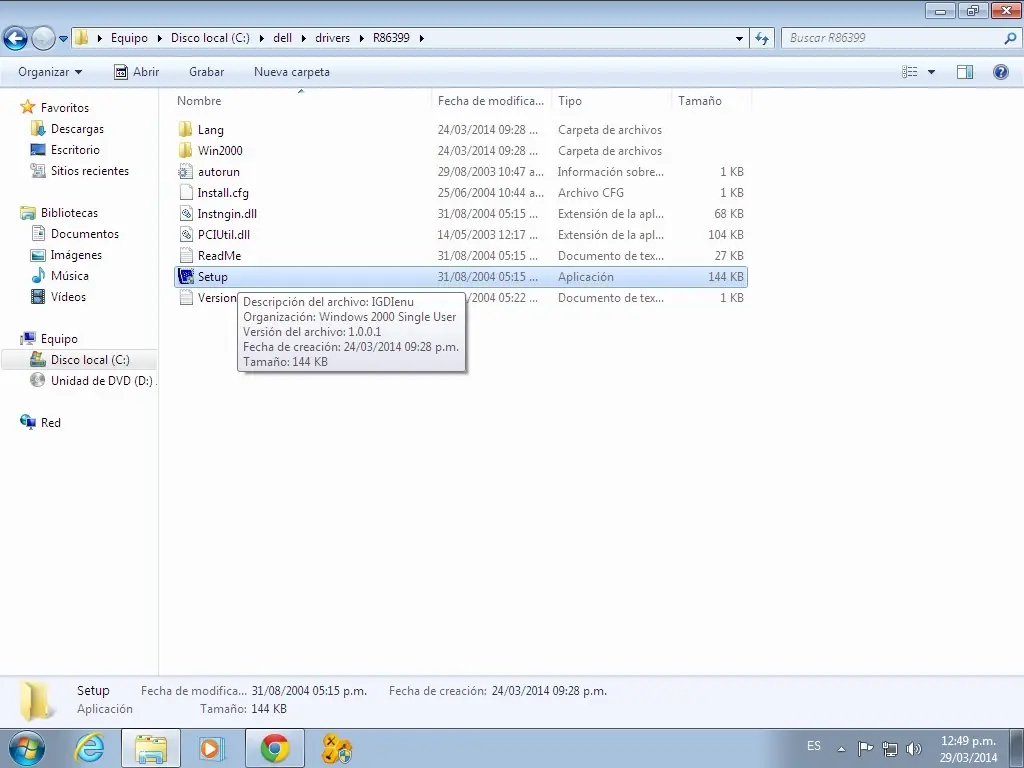Select the Install.cfg file icon
Screen dimensions: 1024x768
tap(185, 192)
